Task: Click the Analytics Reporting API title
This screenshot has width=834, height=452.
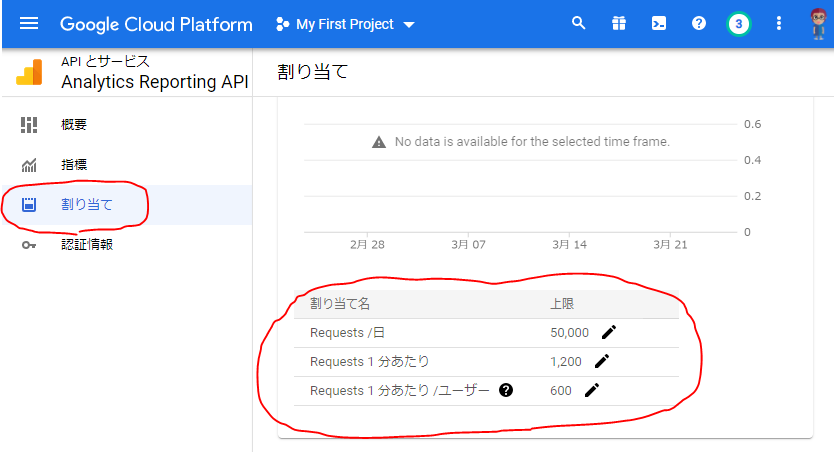Action: coord(155,82)
